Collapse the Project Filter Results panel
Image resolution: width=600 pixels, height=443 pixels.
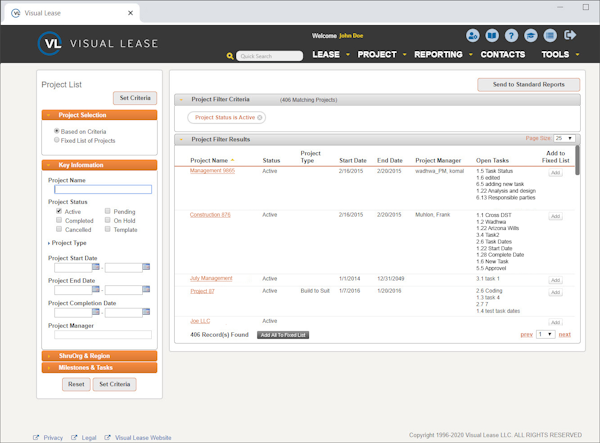click(181, 140)
